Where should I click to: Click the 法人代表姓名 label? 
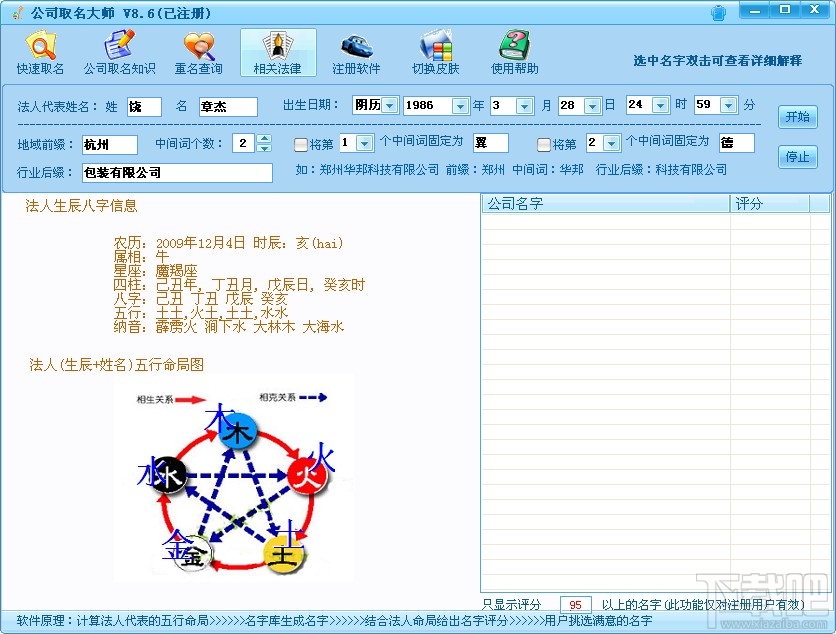point(57,107)
